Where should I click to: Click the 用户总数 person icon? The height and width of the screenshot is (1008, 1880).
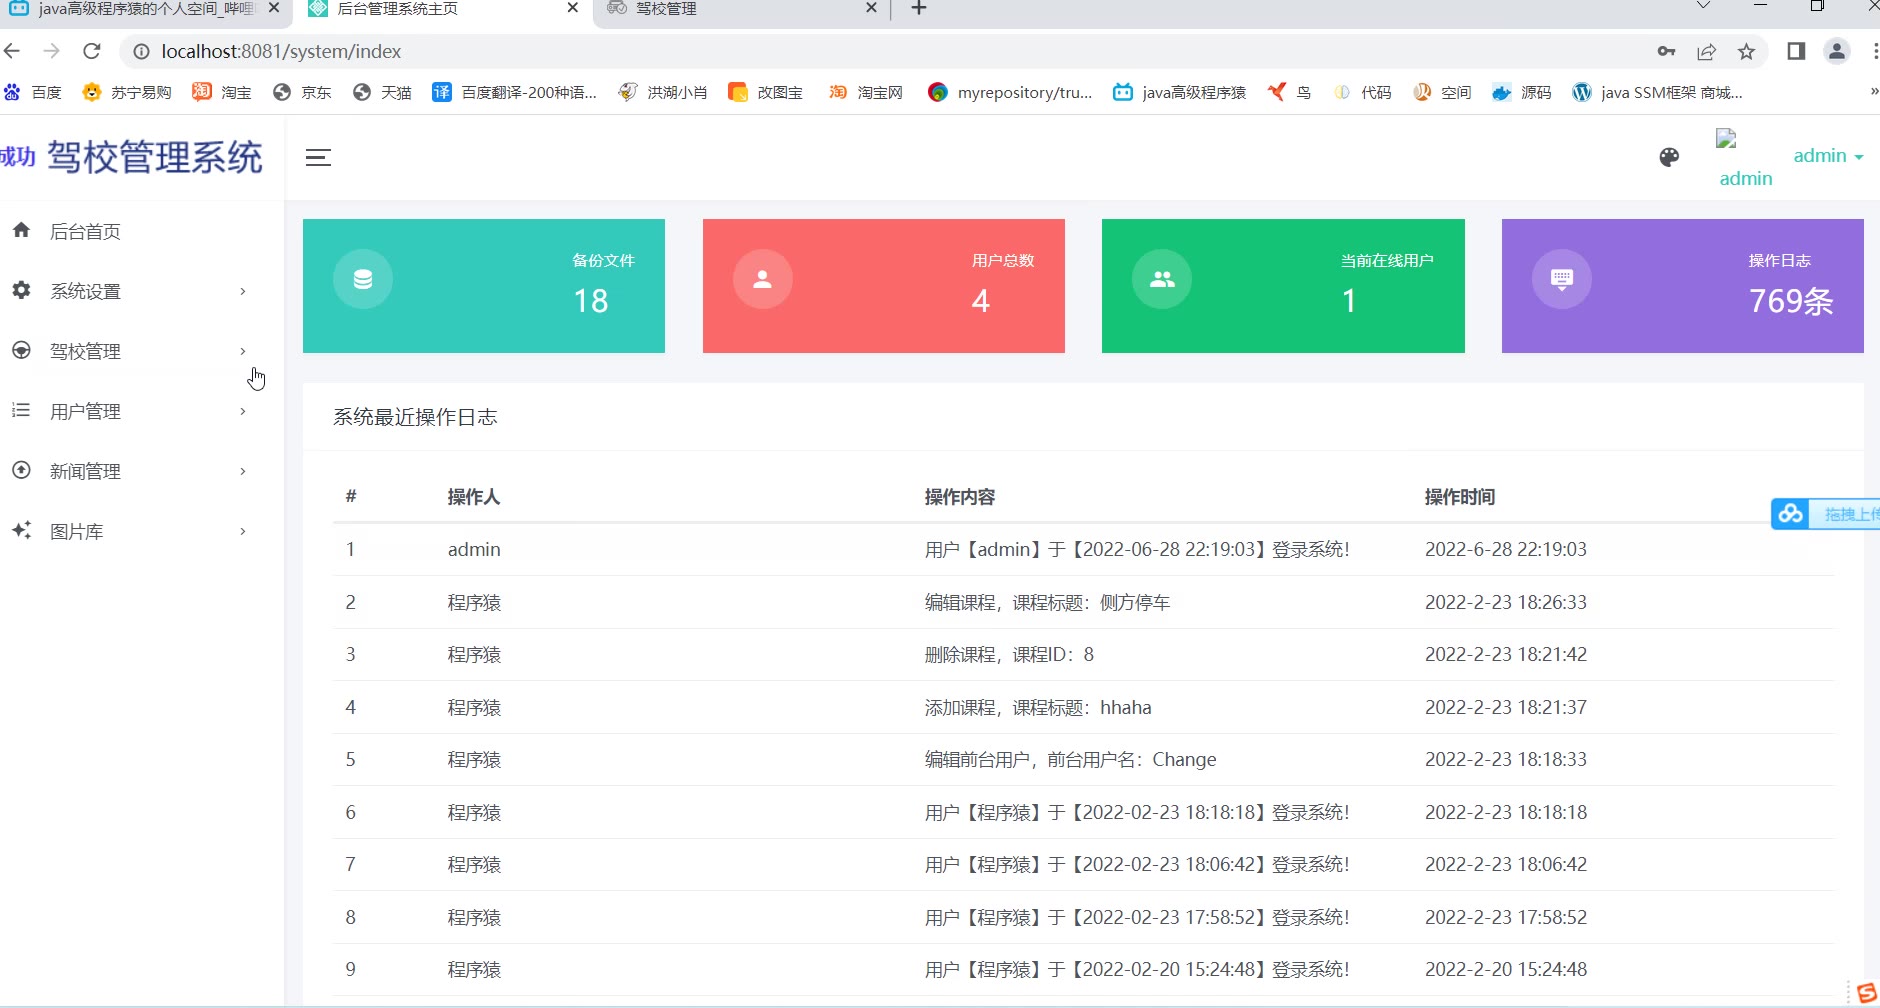pyautogui.click(x=763, y=279)
